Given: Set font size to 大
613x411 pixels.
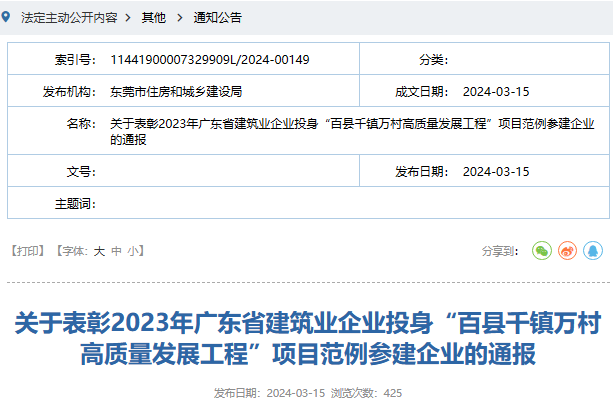Looking at the screenshot, I should click(x=99, y=251).
